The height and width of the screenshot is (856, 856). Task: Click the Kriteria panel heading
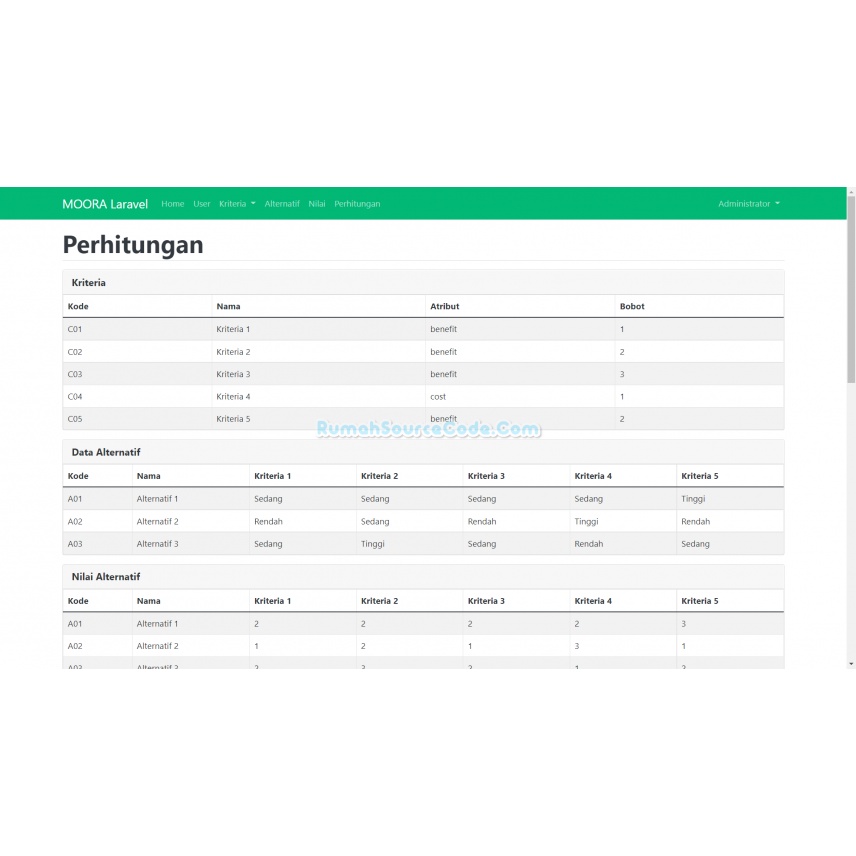[x=88, y=283]
